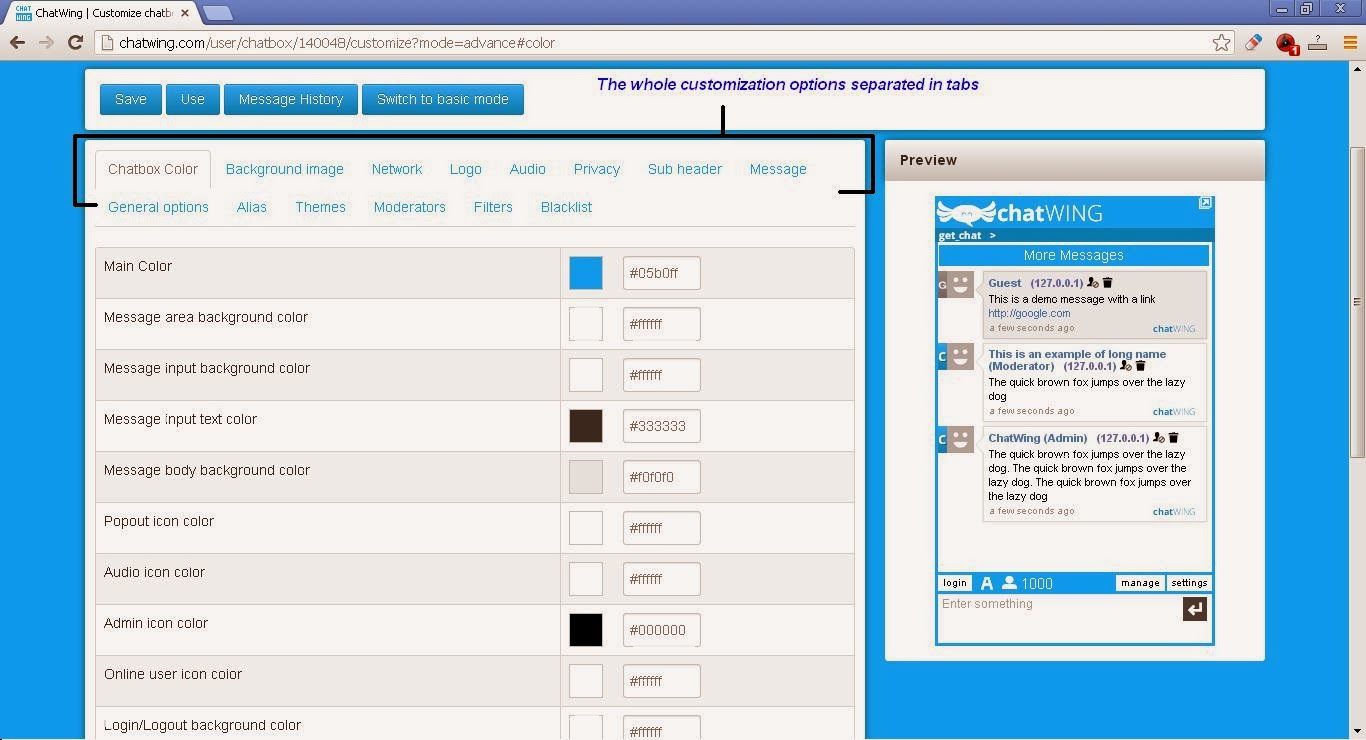Open the red extension with badge 1
This screenshot has height=740, width=1366.
click(x=1287, y=43)
